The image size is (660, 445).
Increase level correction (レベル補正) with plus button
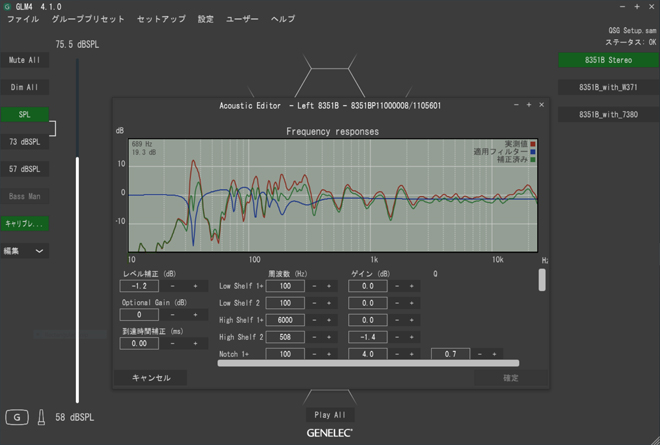click(x=196, y=286)
